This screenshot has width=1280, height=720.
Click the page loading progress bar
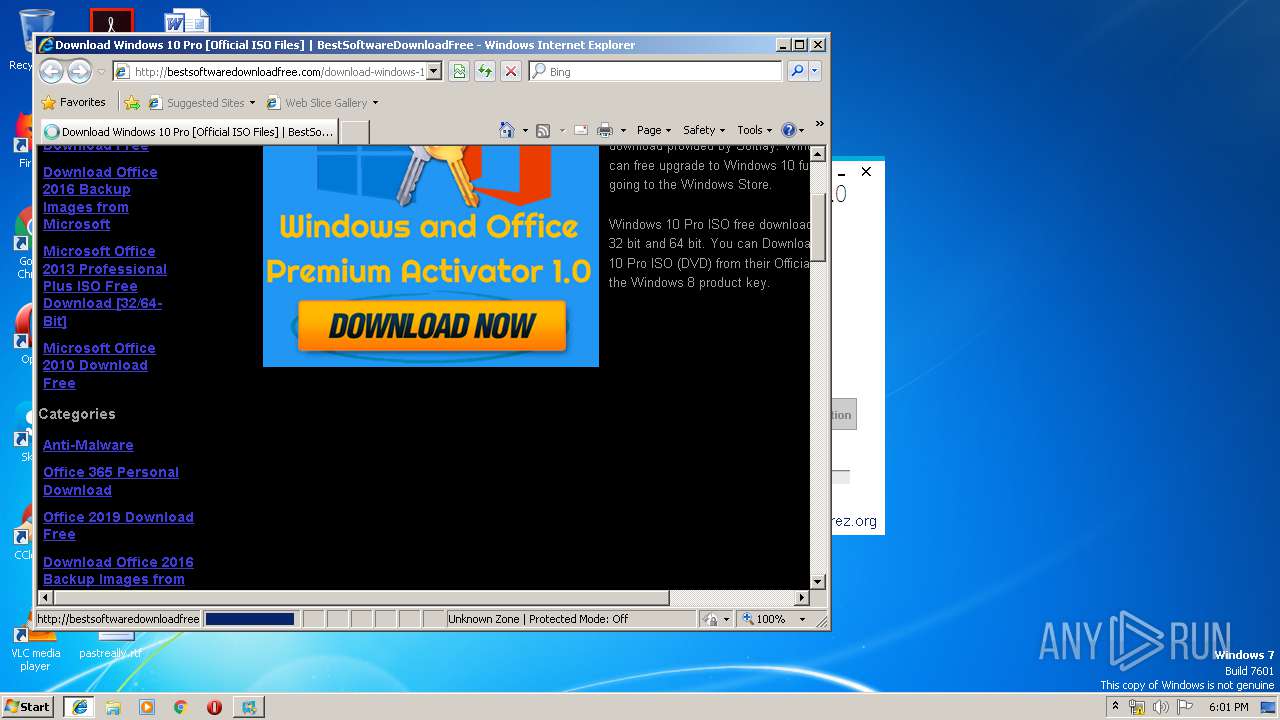pyautogui.click(x=250, y=619)
